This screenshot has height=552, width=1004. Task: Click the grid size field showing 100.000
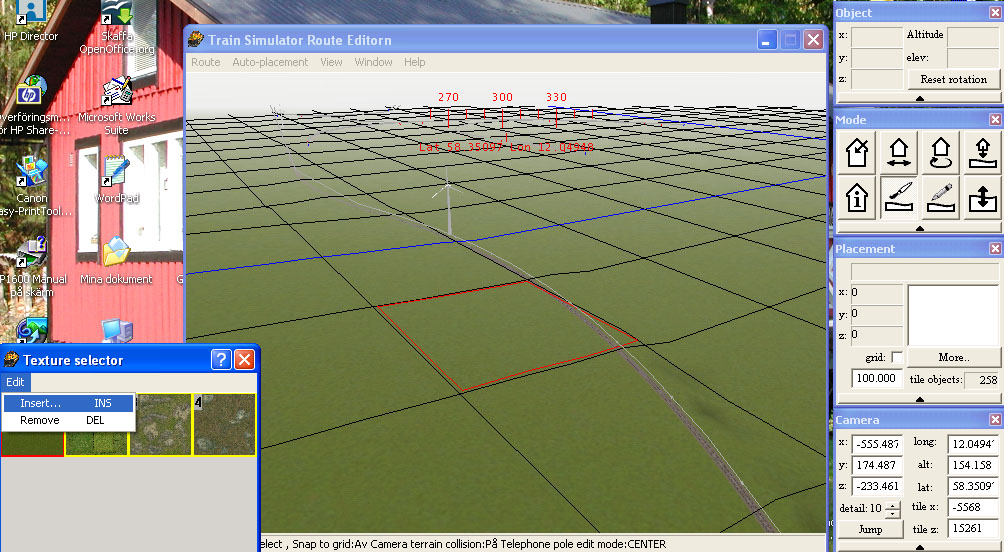877,378
